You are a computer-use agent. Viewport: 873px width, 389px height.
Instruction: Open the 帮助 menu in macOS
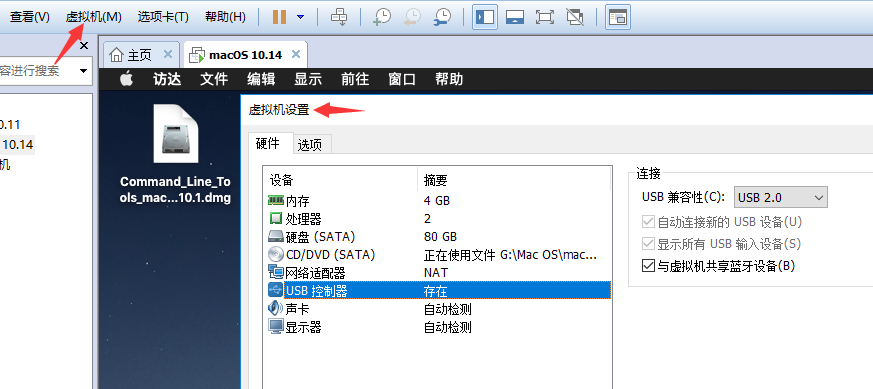point(449,80)
